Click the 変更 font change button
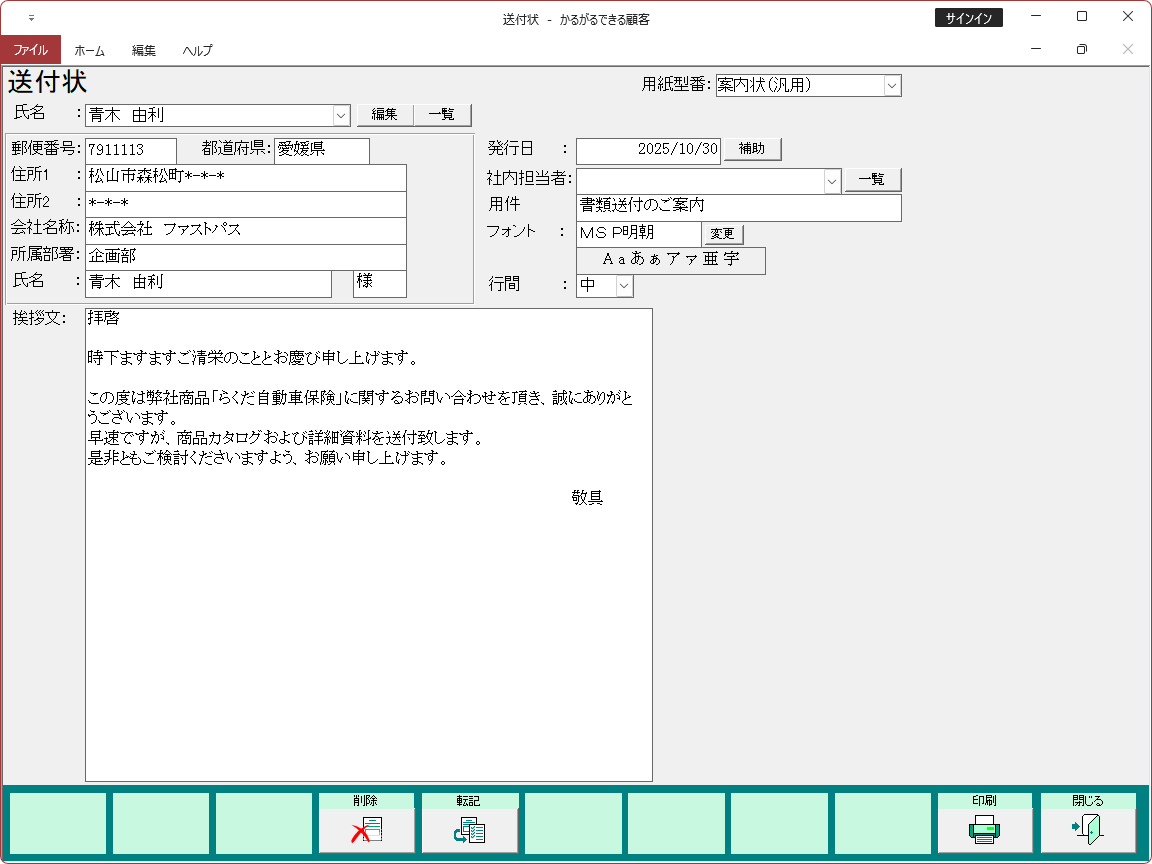This screenshot has width=1152, height=864. [722, 234]
